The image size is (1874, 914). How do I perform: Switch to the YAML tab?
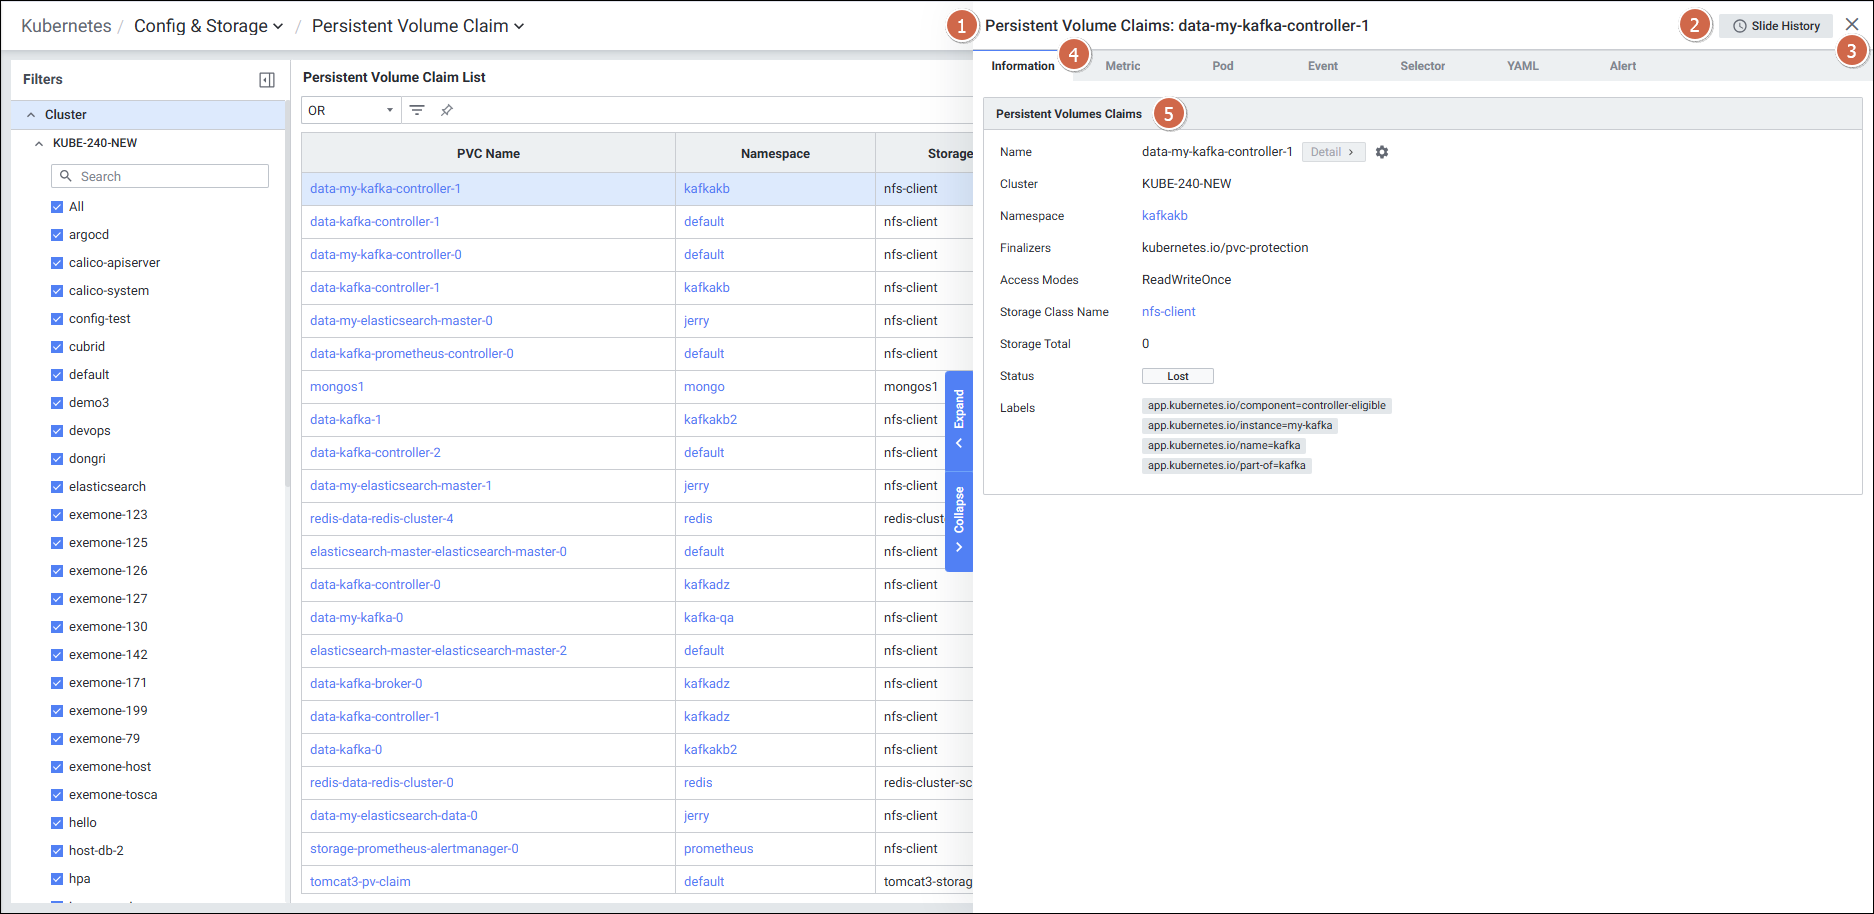point(1522,66)
